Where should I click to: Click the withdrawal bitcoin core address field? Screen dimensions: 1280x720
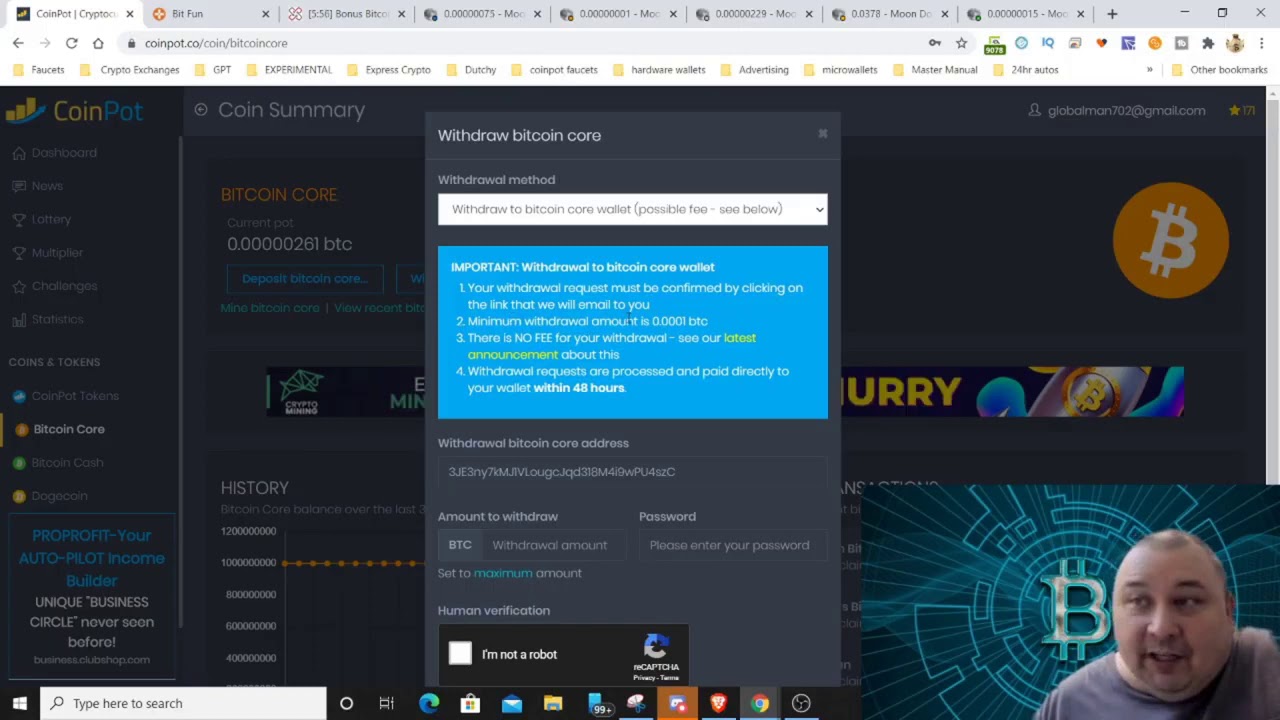click(632, 472)
